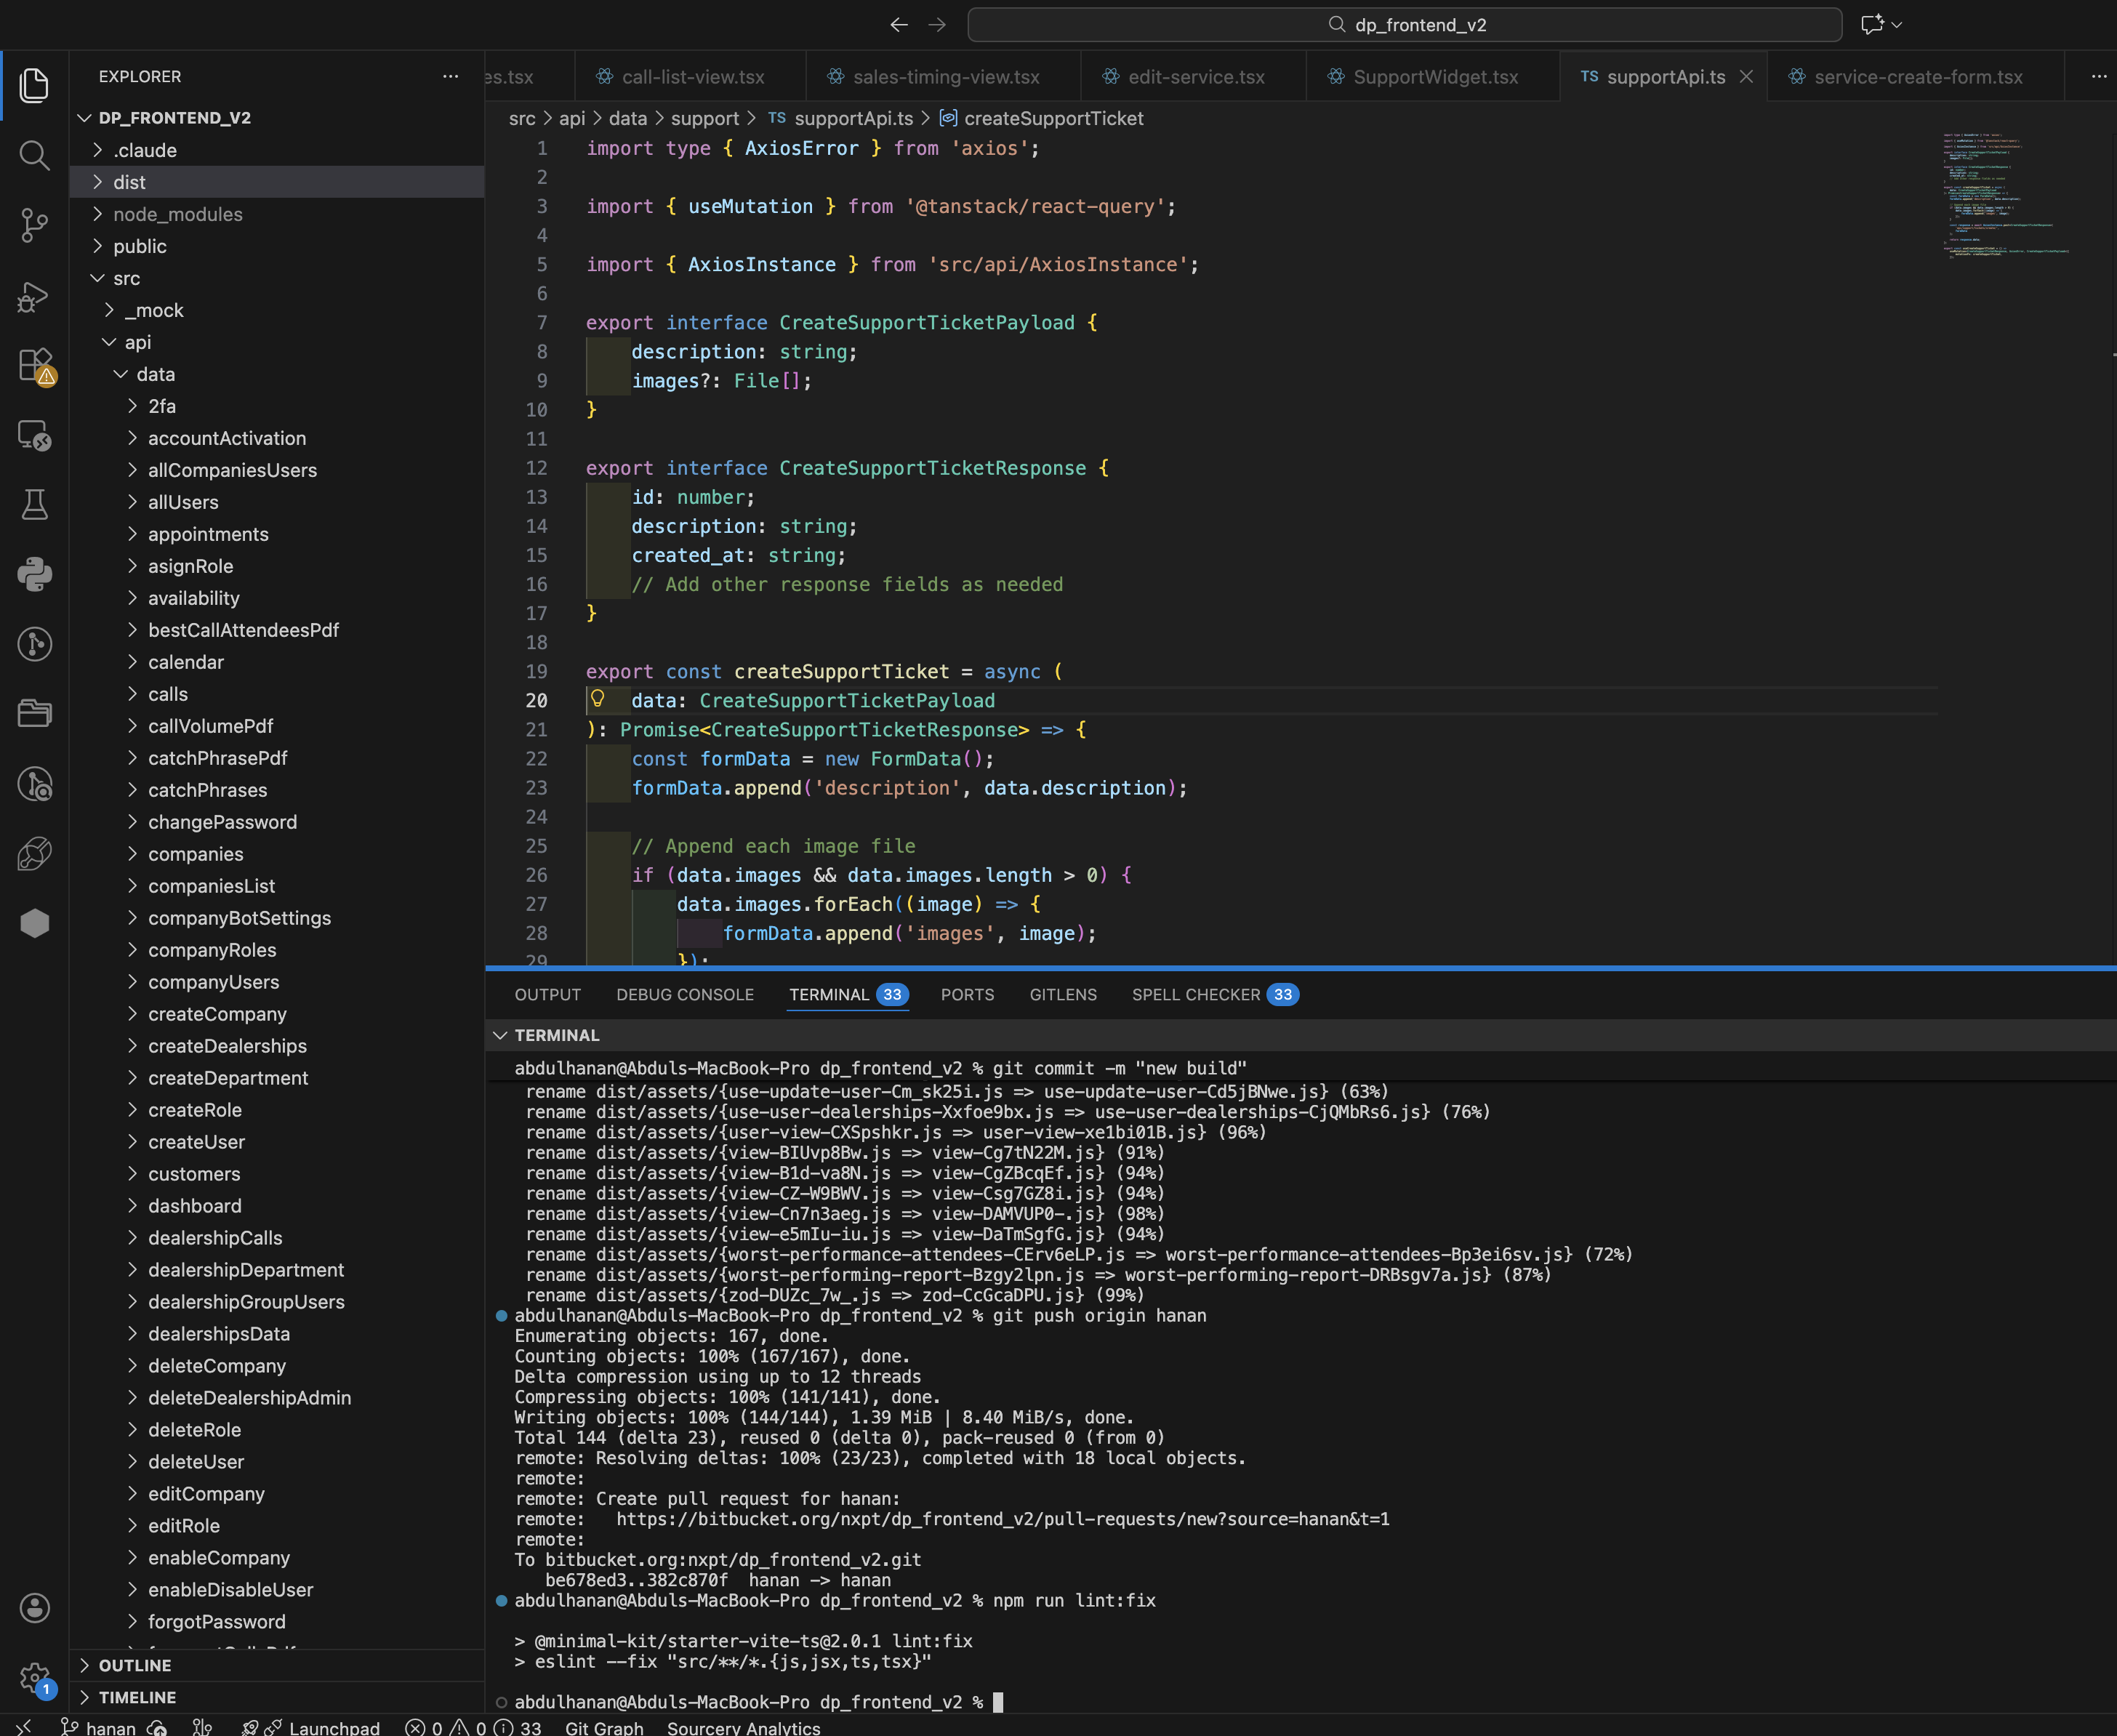The width and height of the screenshot is (2117, 1736).
Task: Click Git Graph in status bar
Action: [x=604, y=1727]
